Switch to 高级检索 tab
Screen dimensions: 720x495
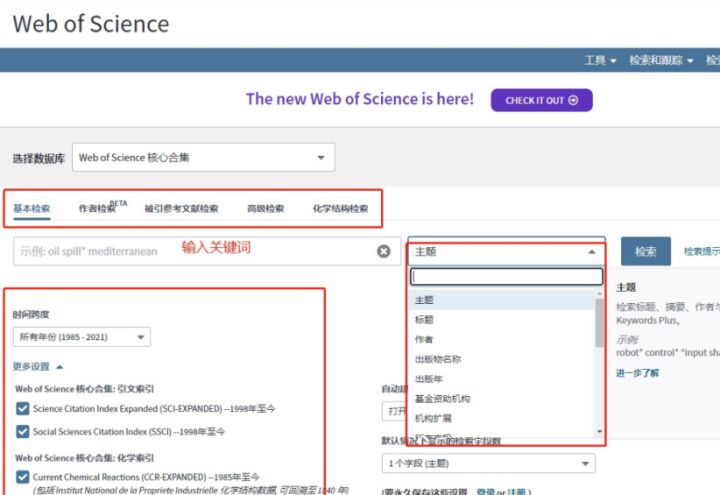[x=265, y=208]
